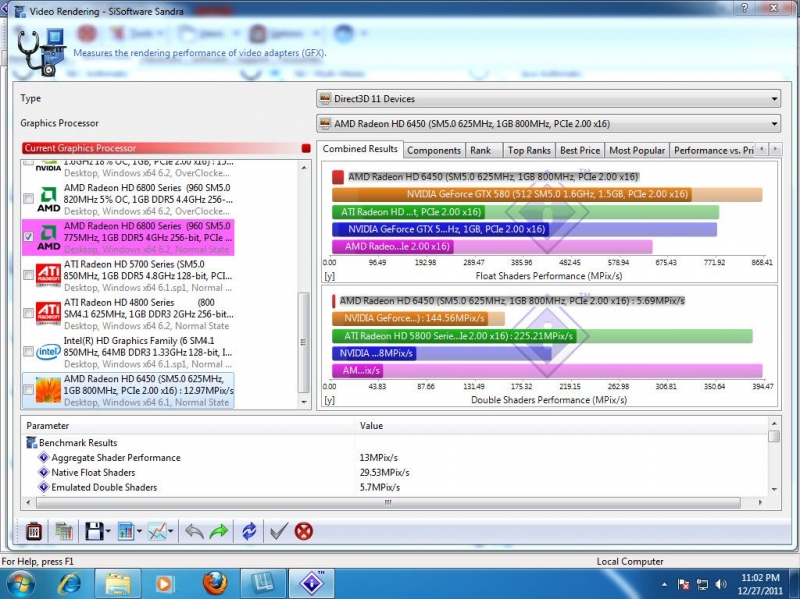Click the Benchmark Results icon in parameter list
The image size is (800, 599).
click(x=32, y=443)
